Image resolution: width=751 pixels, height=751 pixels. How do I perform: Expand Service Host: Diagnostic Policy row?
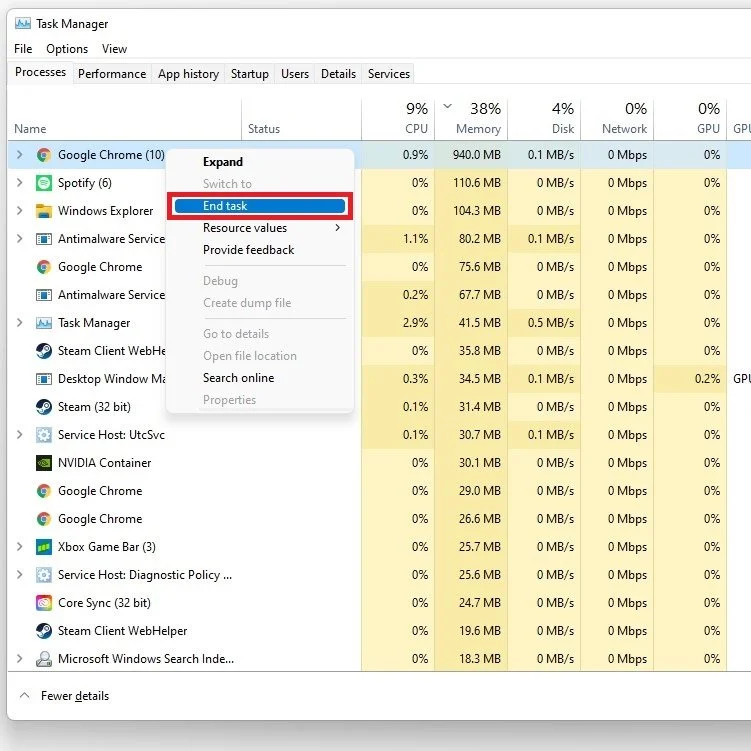coord(19,575)
